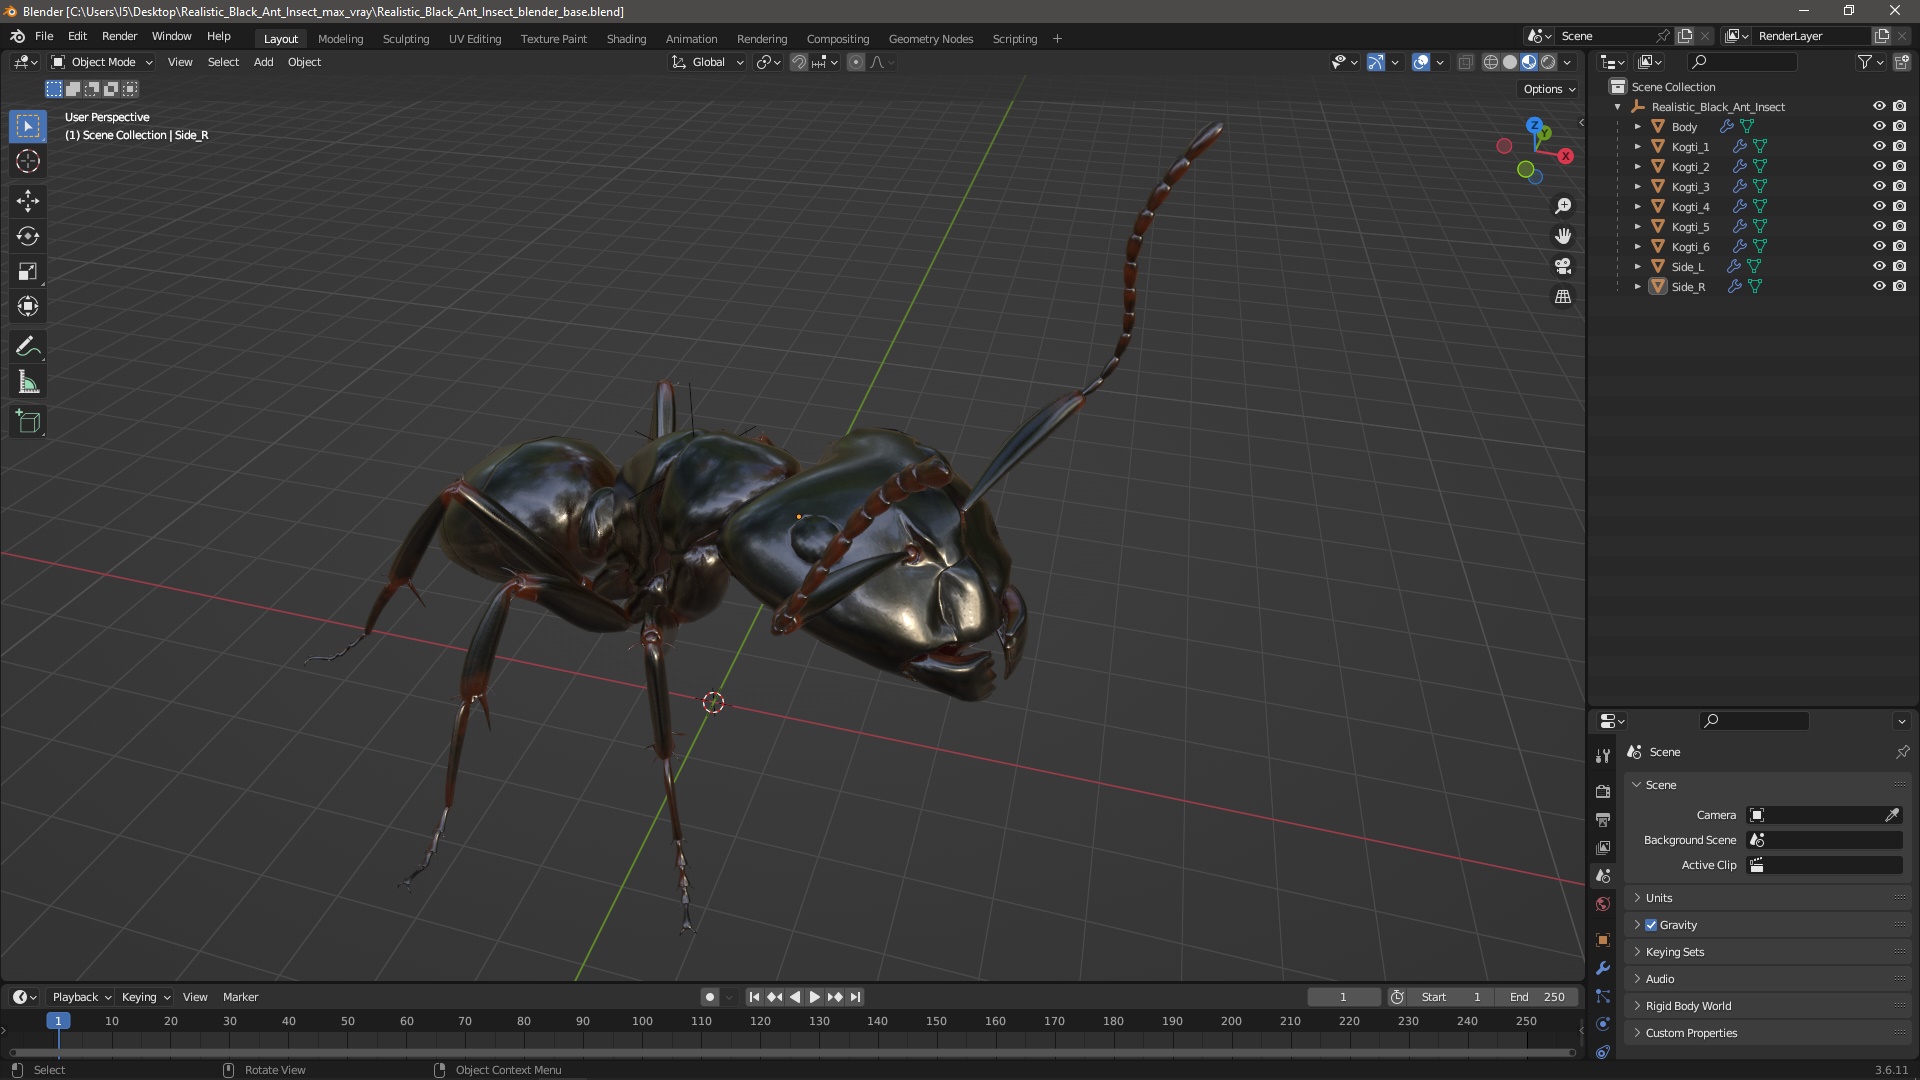Image resolution: width=1920 pixels, height=1080 pixels.
Task: Disable Kogti_3 in renders camera icon
Action: point(1900,186)
